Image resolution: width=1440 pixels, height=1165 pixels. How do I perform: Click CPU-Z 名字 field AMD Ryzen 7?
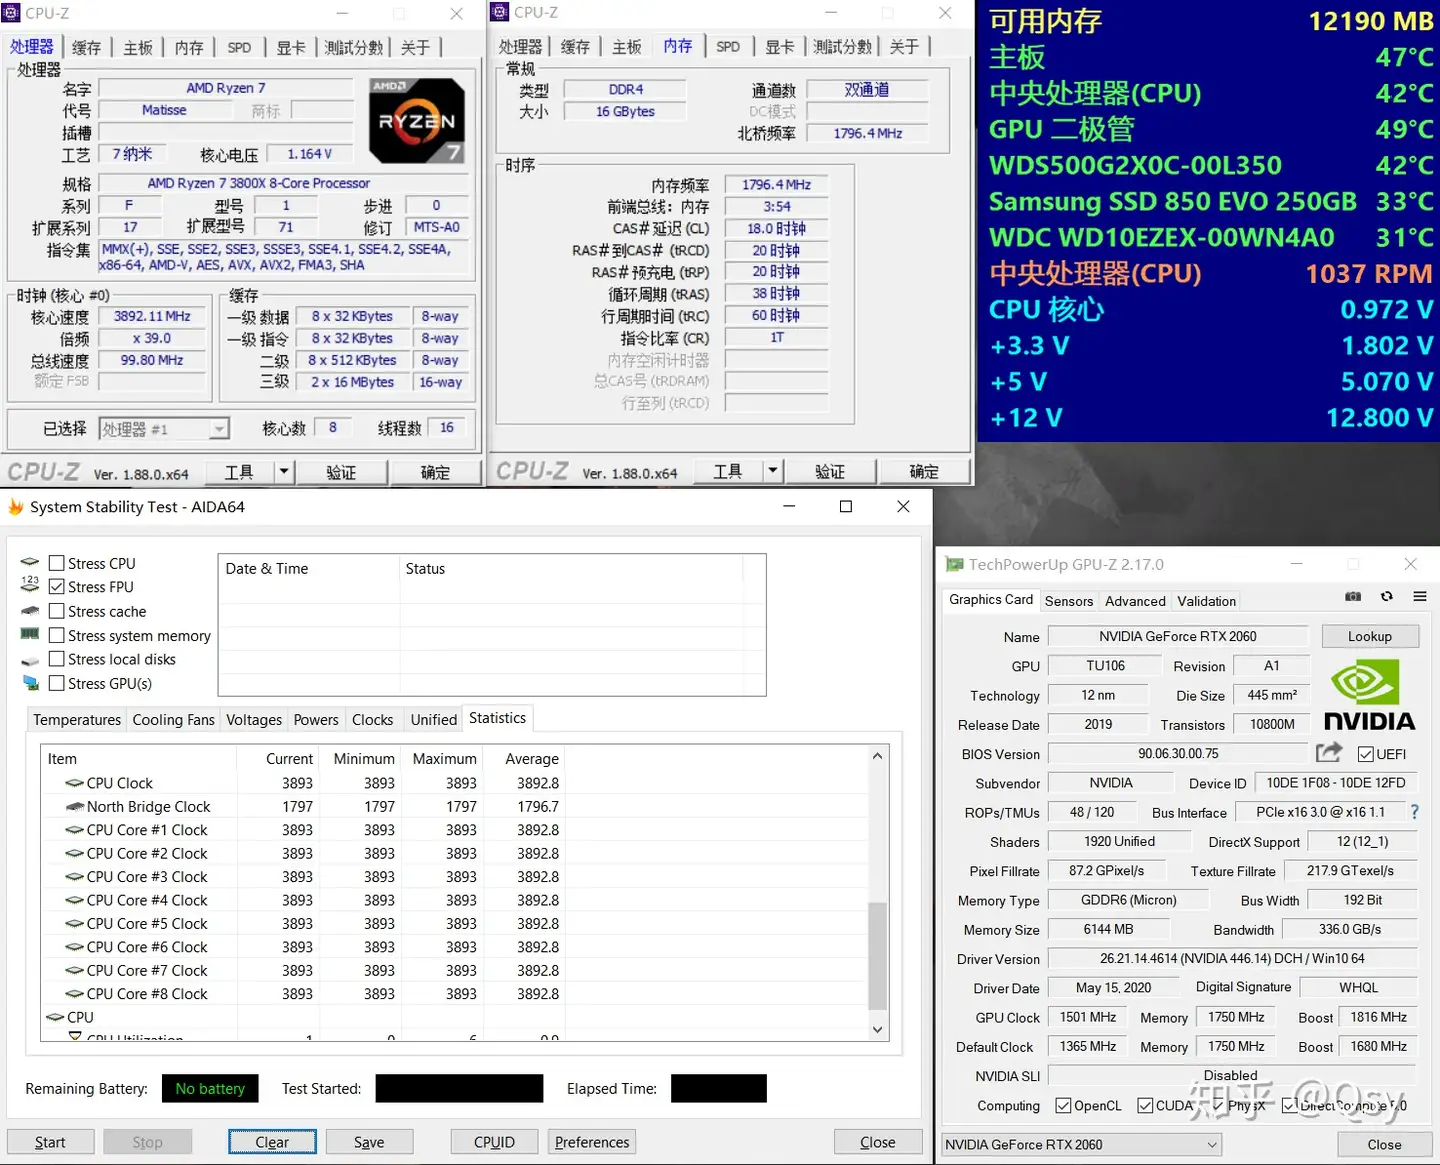coord(226,88)
